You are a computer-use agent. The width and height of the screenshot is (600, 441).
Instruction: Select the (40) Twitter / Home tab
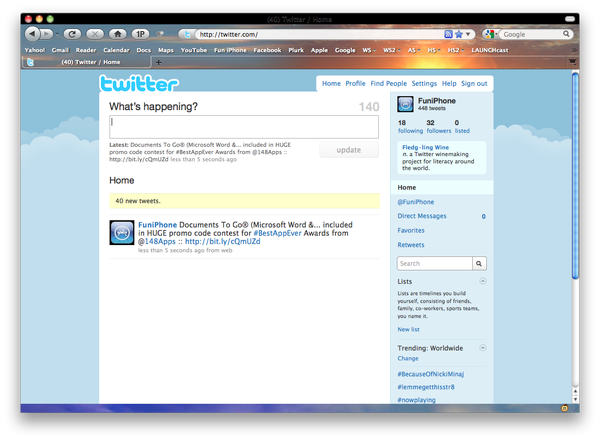pyautogui.click(x=86, y=62)
